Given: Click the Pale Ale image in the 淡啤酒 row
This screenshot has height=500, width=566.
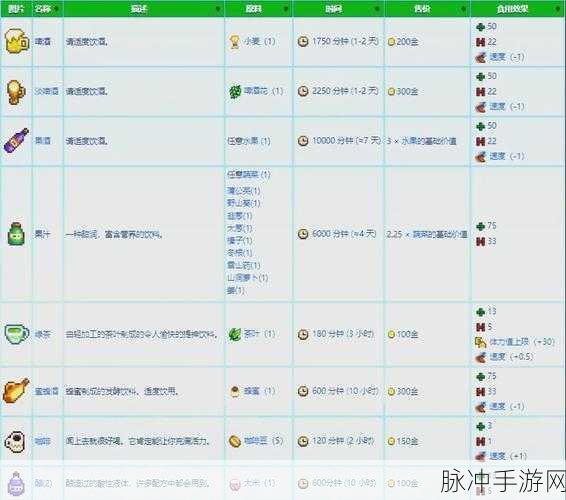Looking at the screenshot, I should (x=16, y=91).
